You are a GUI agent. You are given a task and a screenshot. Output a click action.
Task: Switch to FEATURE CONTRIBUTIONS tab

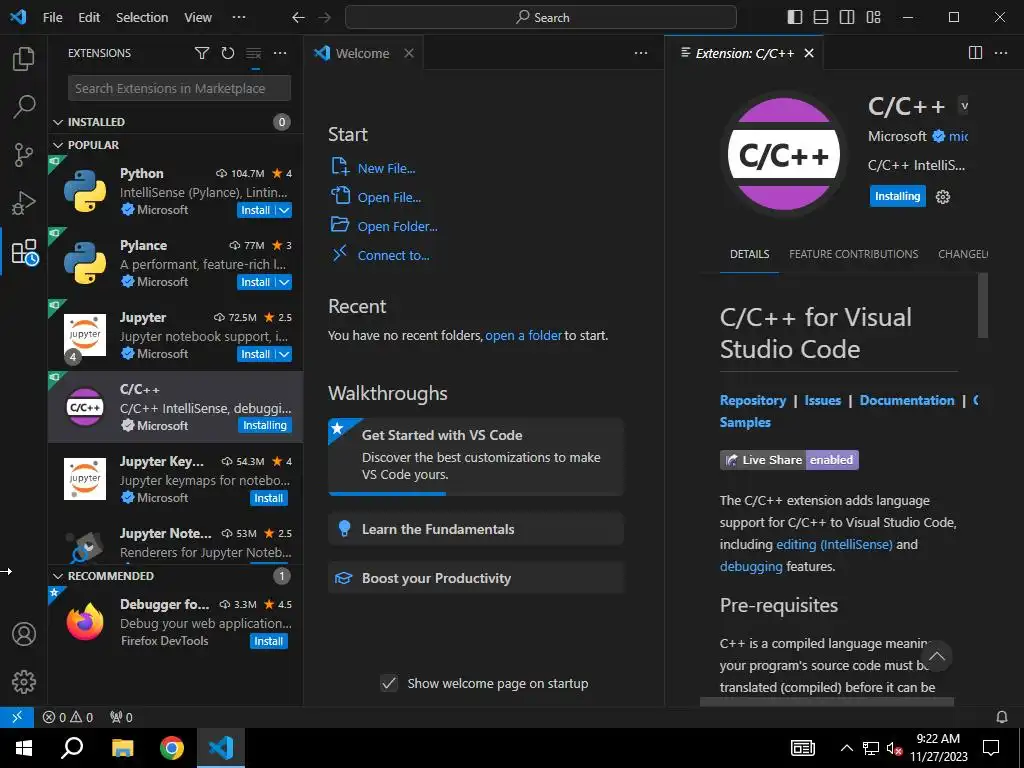point(853,254)
